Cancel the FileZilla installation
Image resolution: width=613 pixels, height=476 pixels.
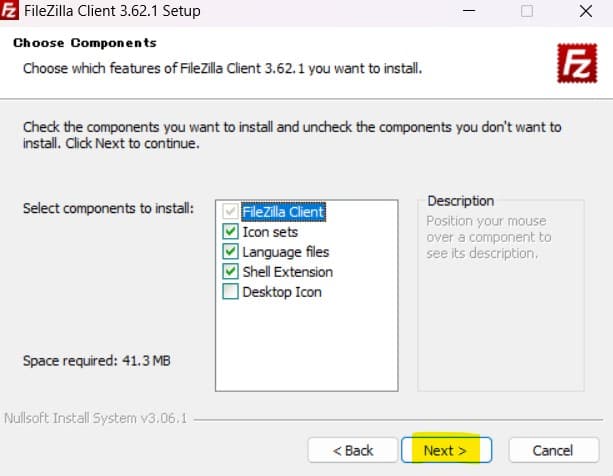554,450
